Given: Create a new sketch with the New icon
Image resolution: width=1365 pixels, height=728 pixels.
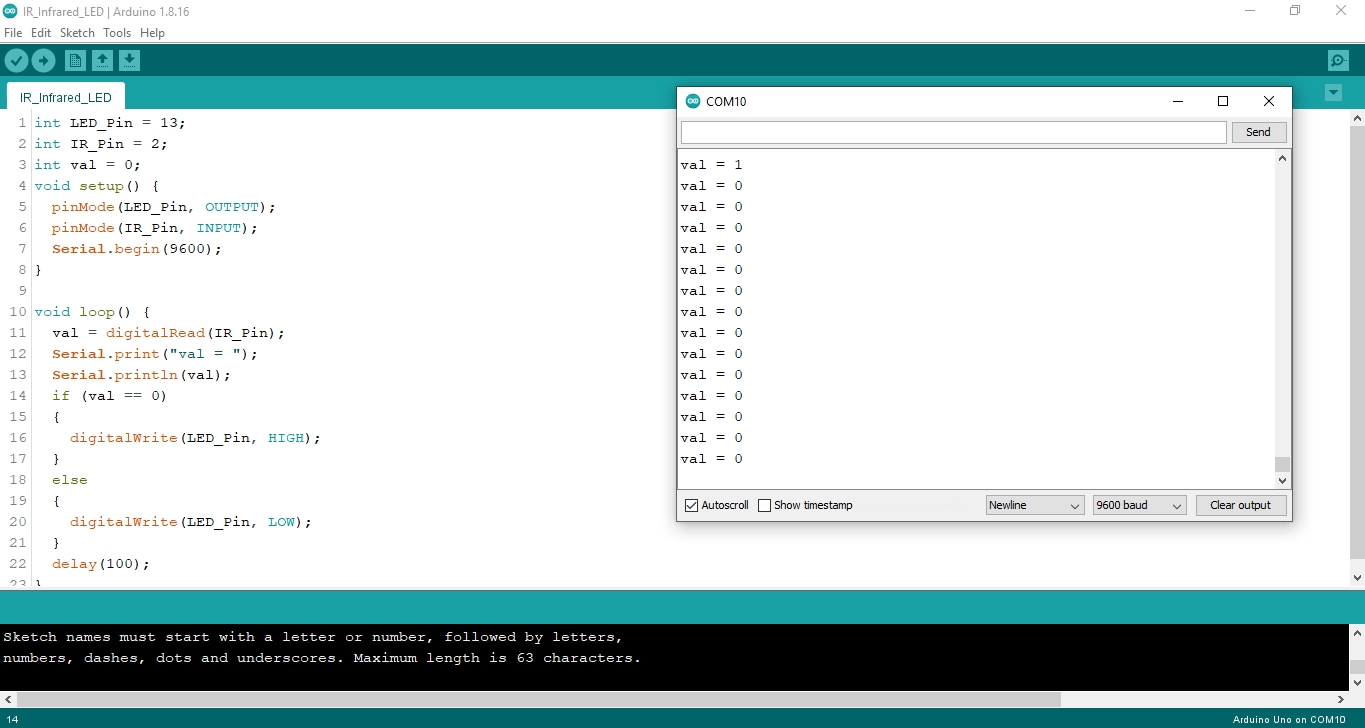Looking at the screenshot, I should [x=75, y=61].
